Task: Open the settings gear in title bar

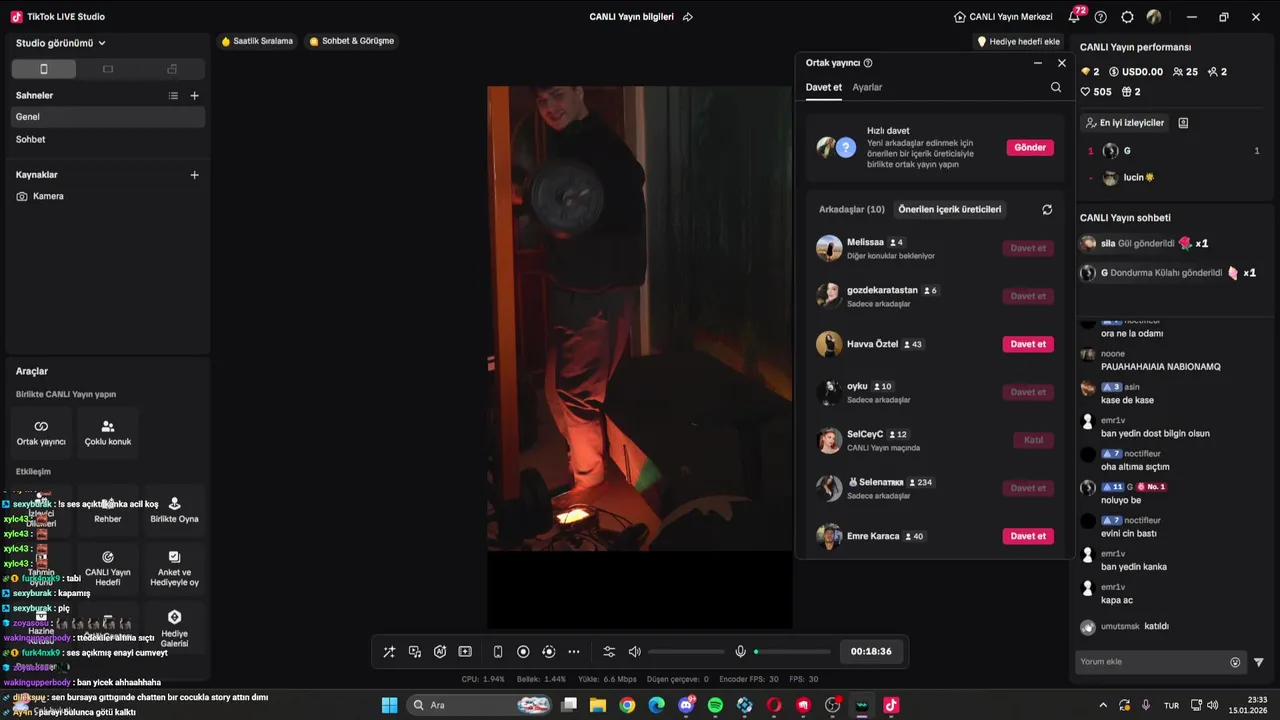Action: (x=1127, y=17)
